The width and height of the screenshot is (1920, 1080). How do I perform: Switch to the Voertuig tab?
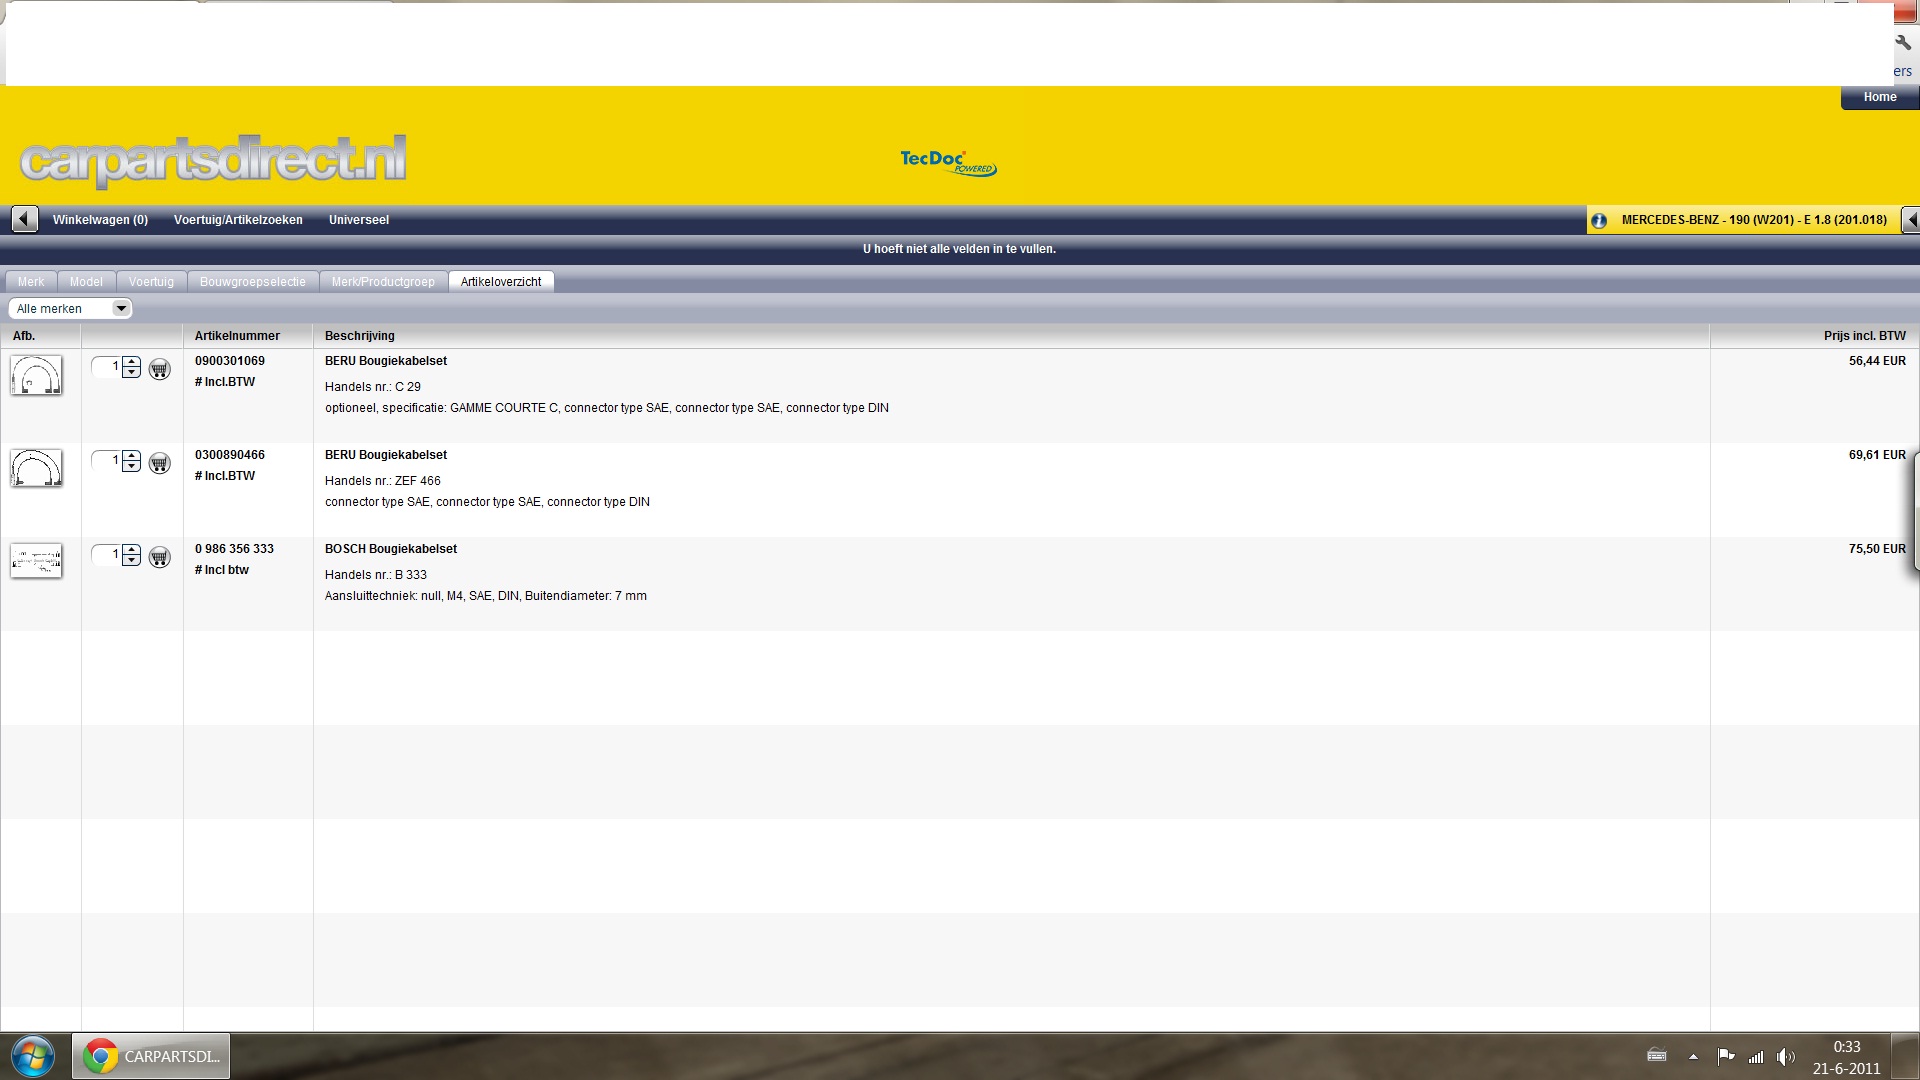pos(151,282)
